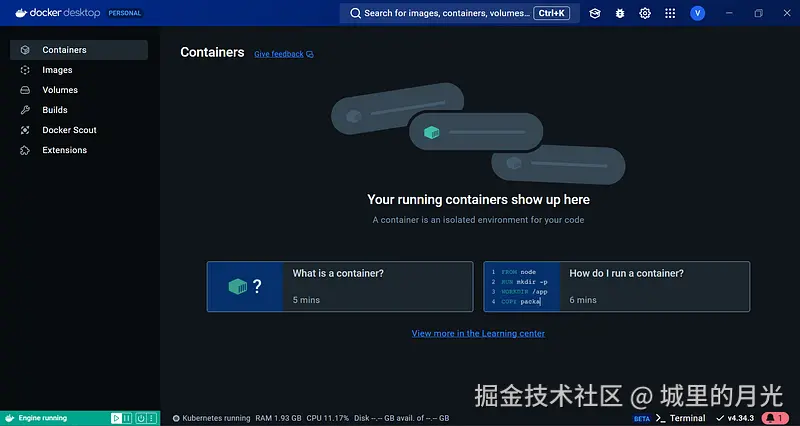Viewport: 800px width, 426px height.
Task: Click the engine power button
Action: [x=141, y=418]
